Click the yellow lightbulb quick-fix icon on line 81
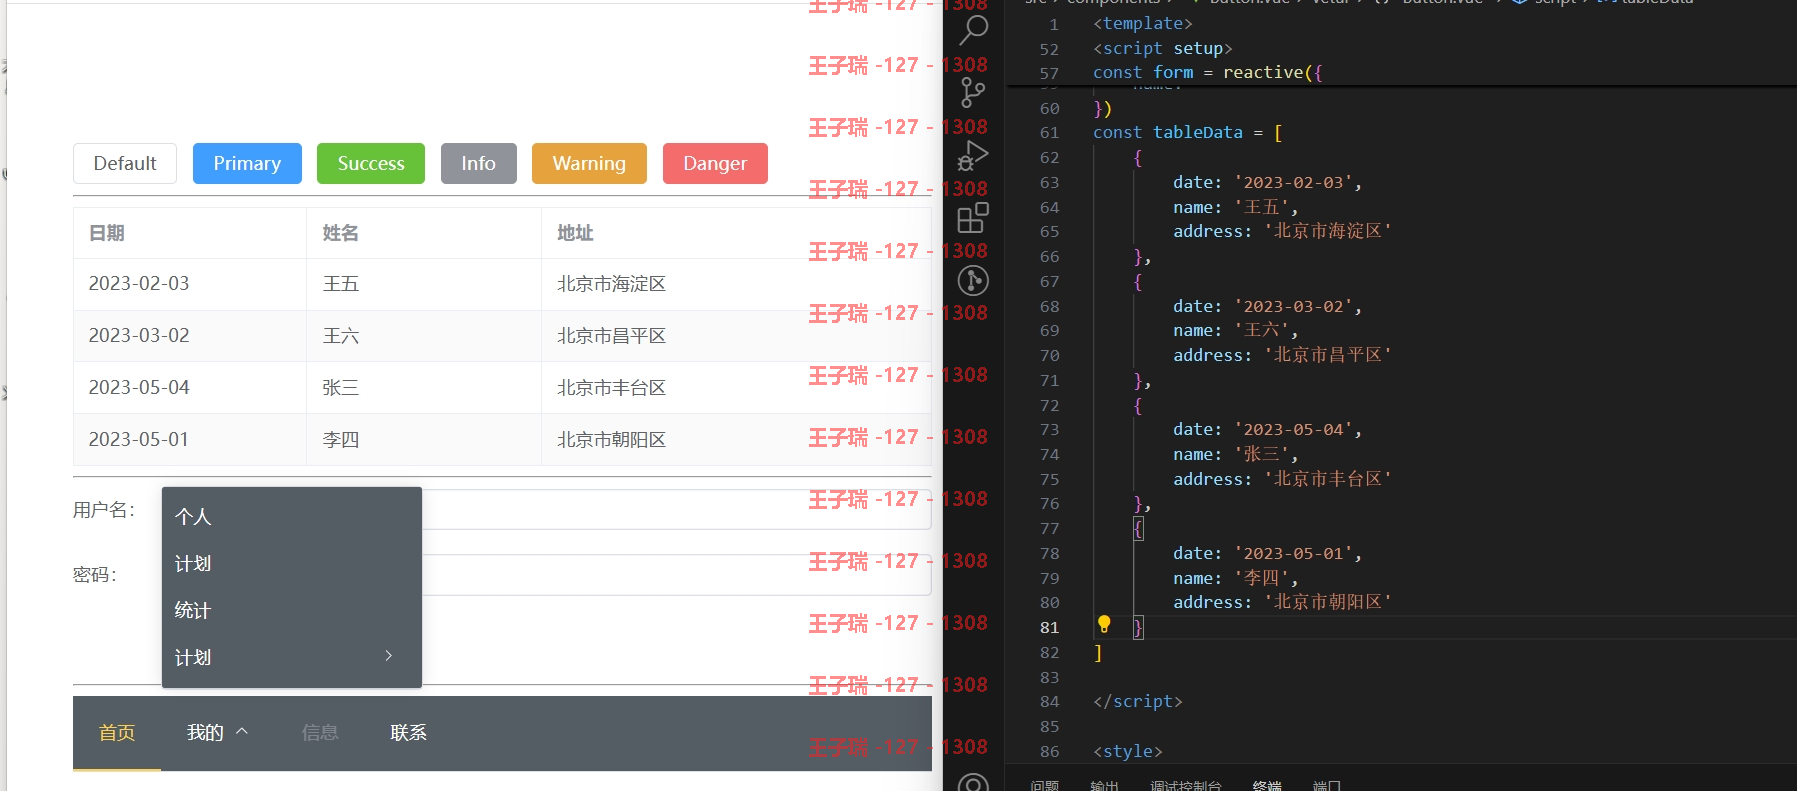The image size is (1797, 791). [x=1104, y=625]
